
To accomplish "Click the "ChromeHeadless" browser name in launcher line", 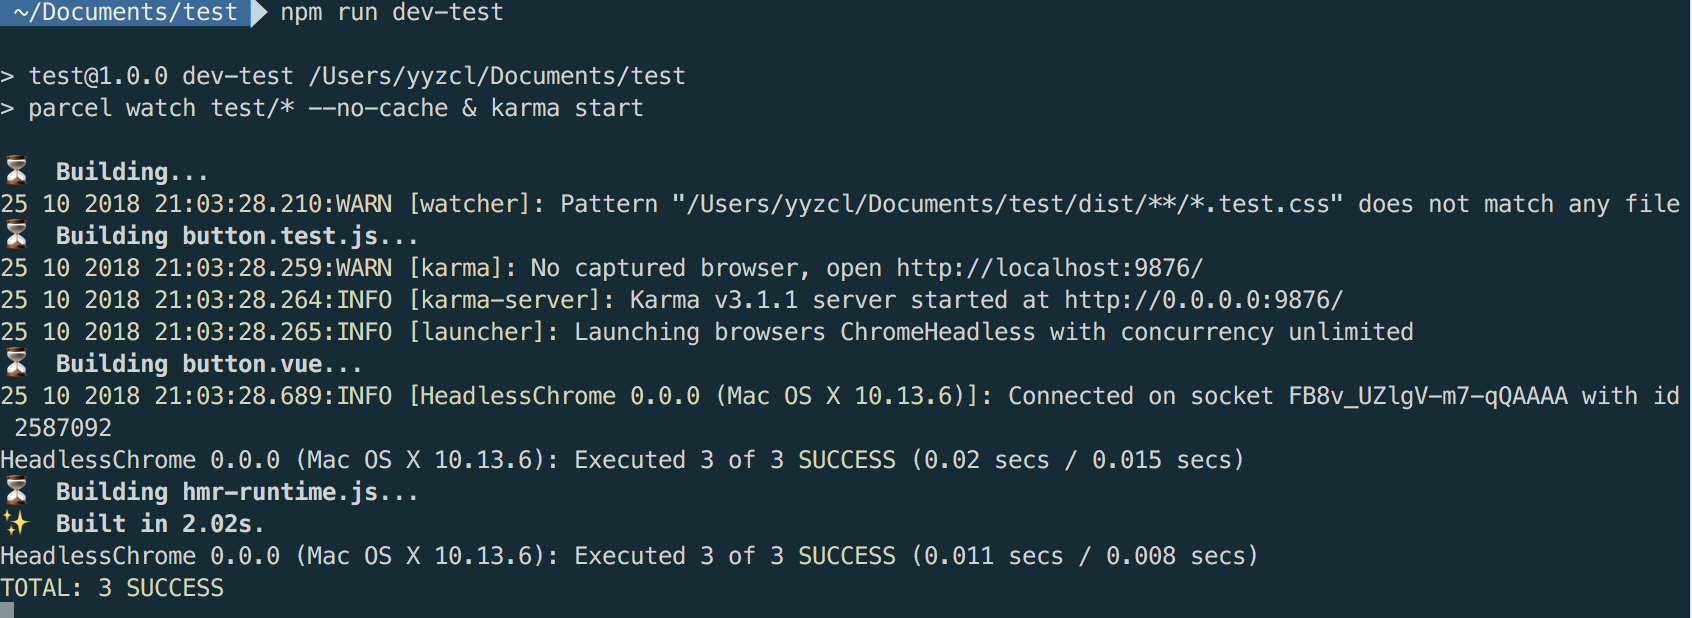I will [937, 332].
